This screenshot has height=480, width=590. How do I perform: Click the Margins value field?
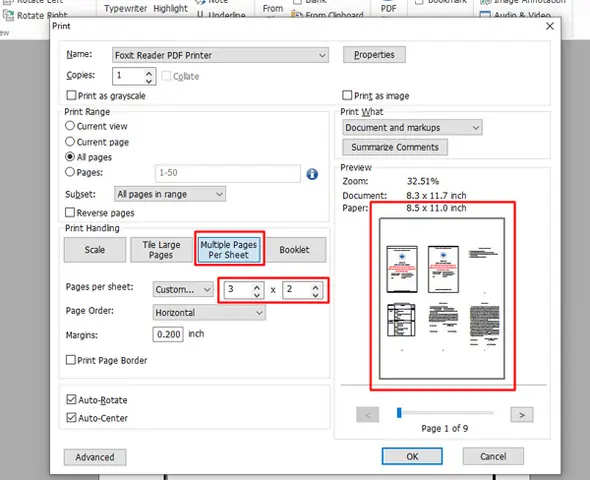[x=168, y=334]
